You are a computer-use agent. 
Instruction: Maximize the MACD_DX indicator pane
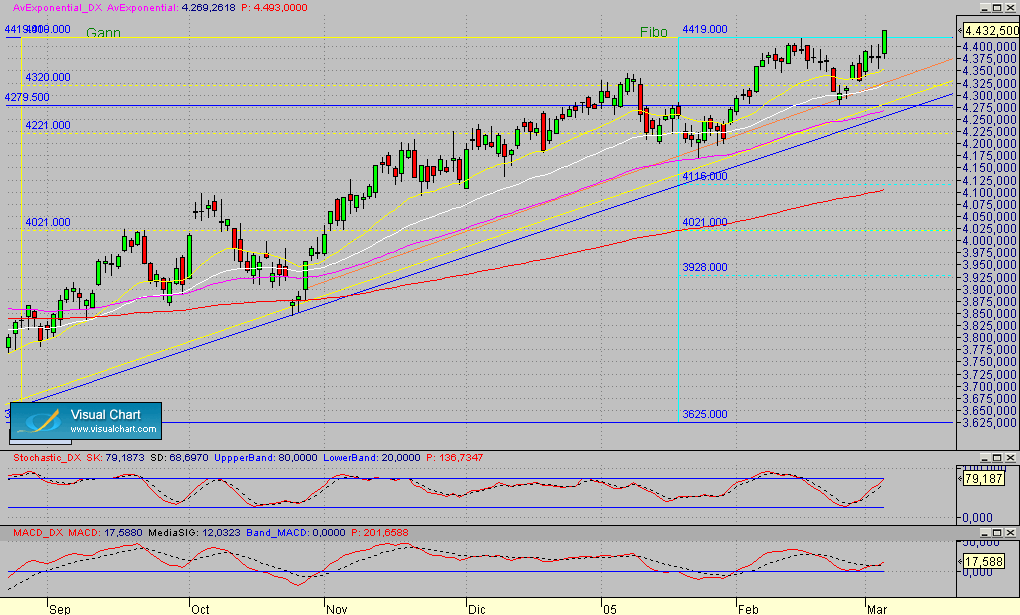[997, 532]
